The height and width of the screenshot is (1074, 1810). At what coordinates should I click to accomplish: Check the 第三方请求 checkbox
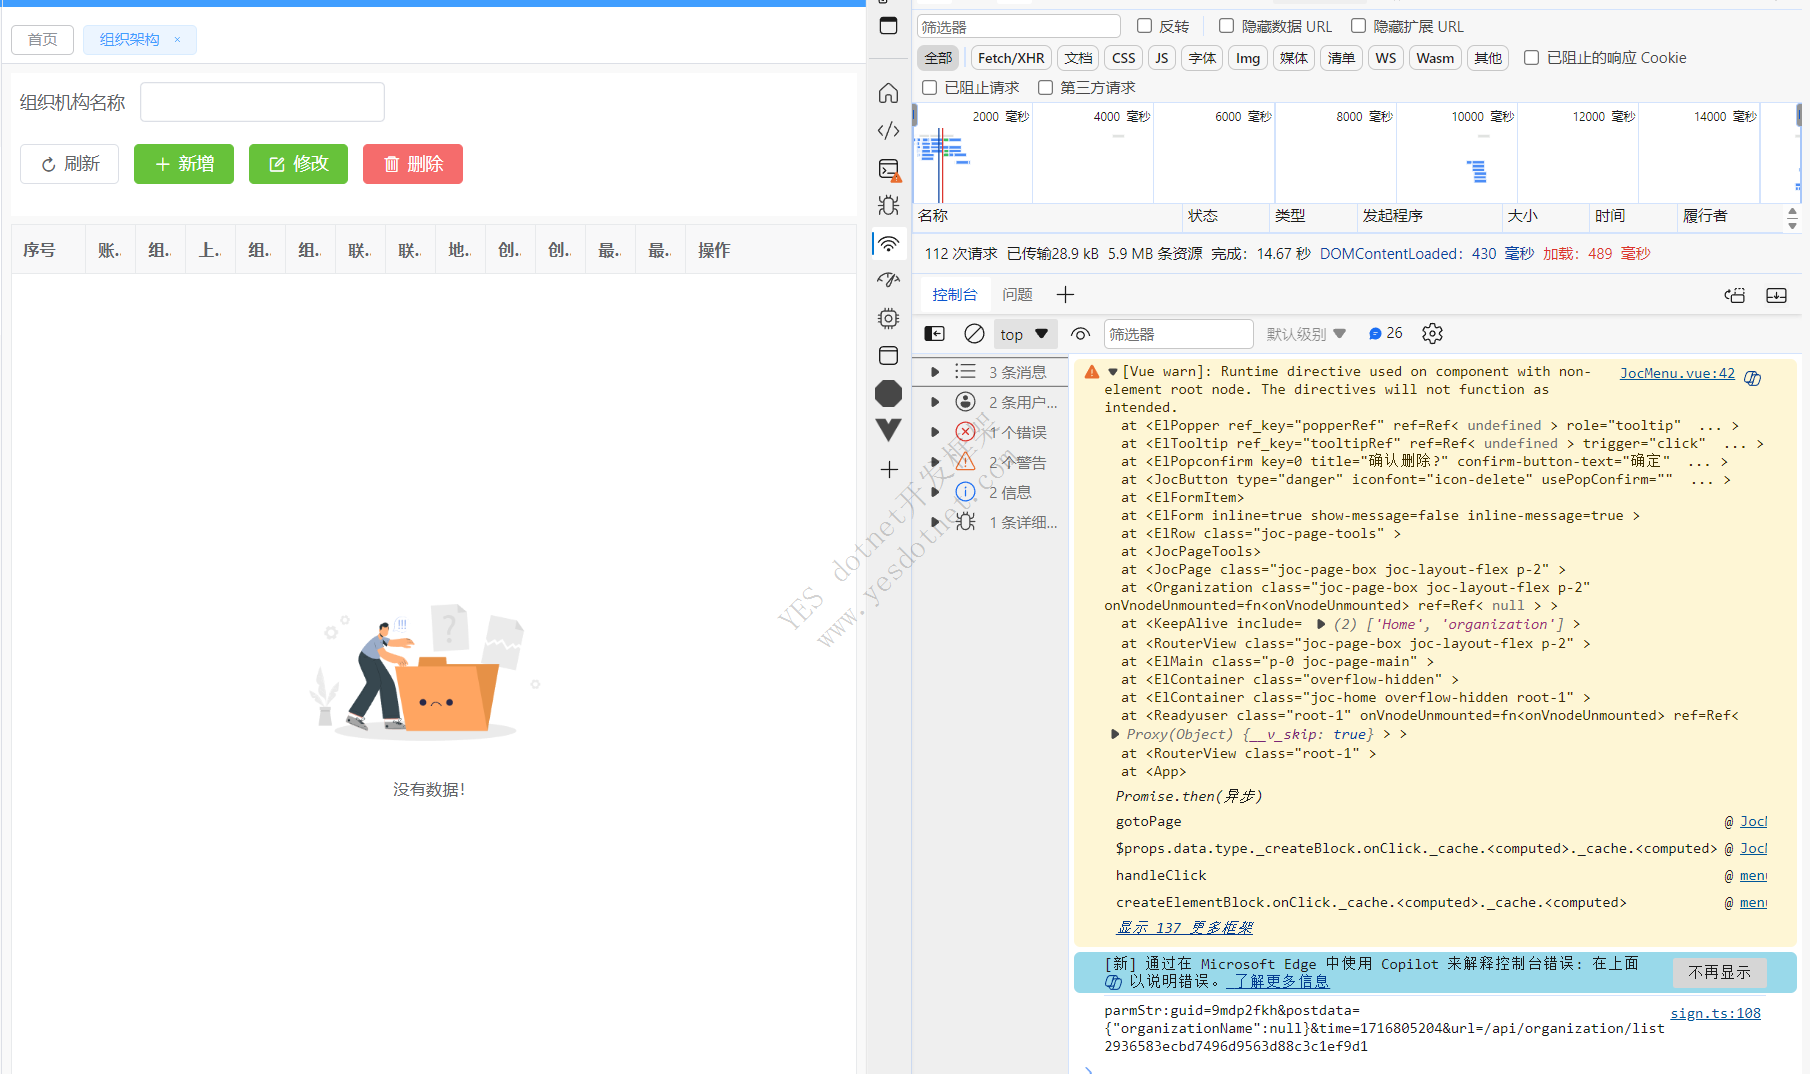(x=1045, y=87)
